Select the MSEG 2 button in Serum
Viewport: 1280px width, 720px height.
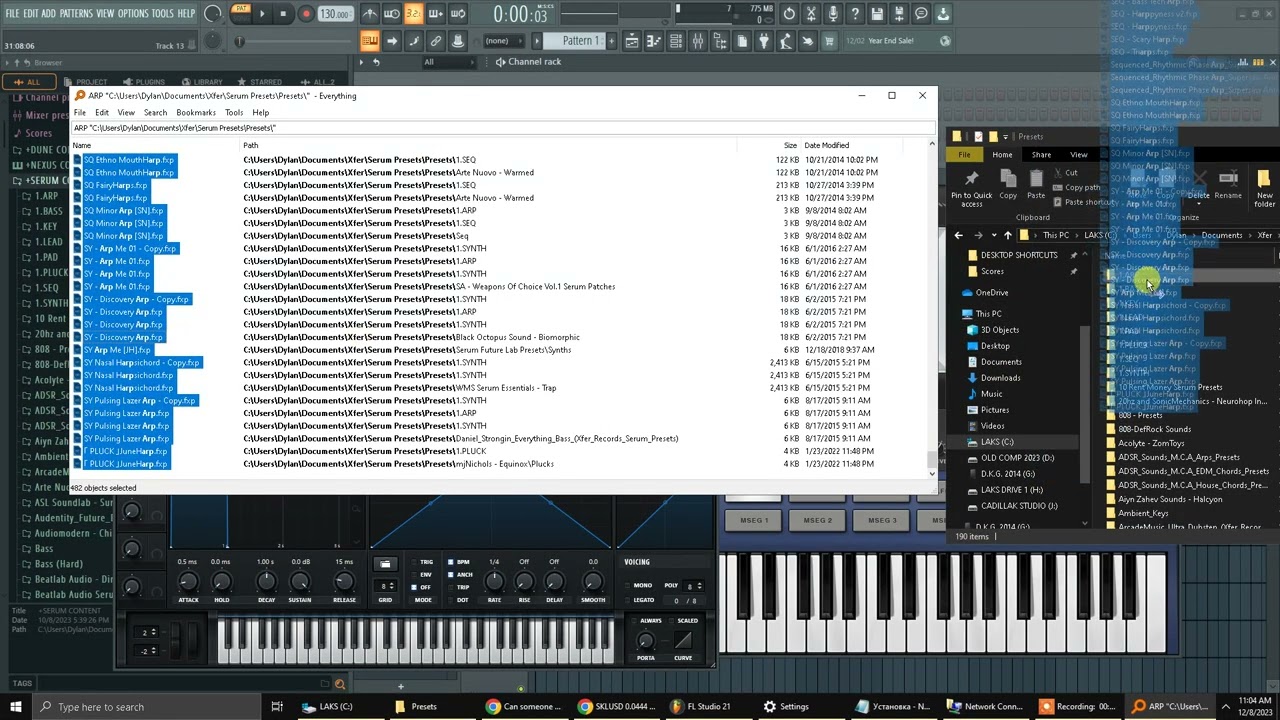point(818,520)
